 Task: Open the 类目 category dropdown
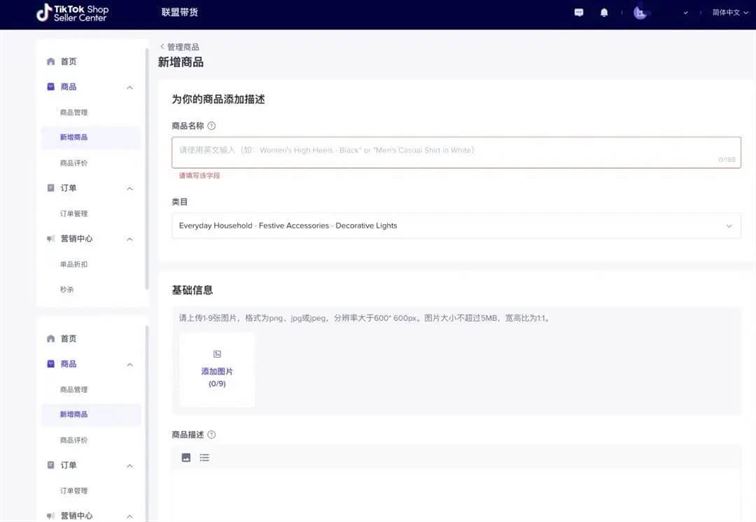(x=456, y=226)
